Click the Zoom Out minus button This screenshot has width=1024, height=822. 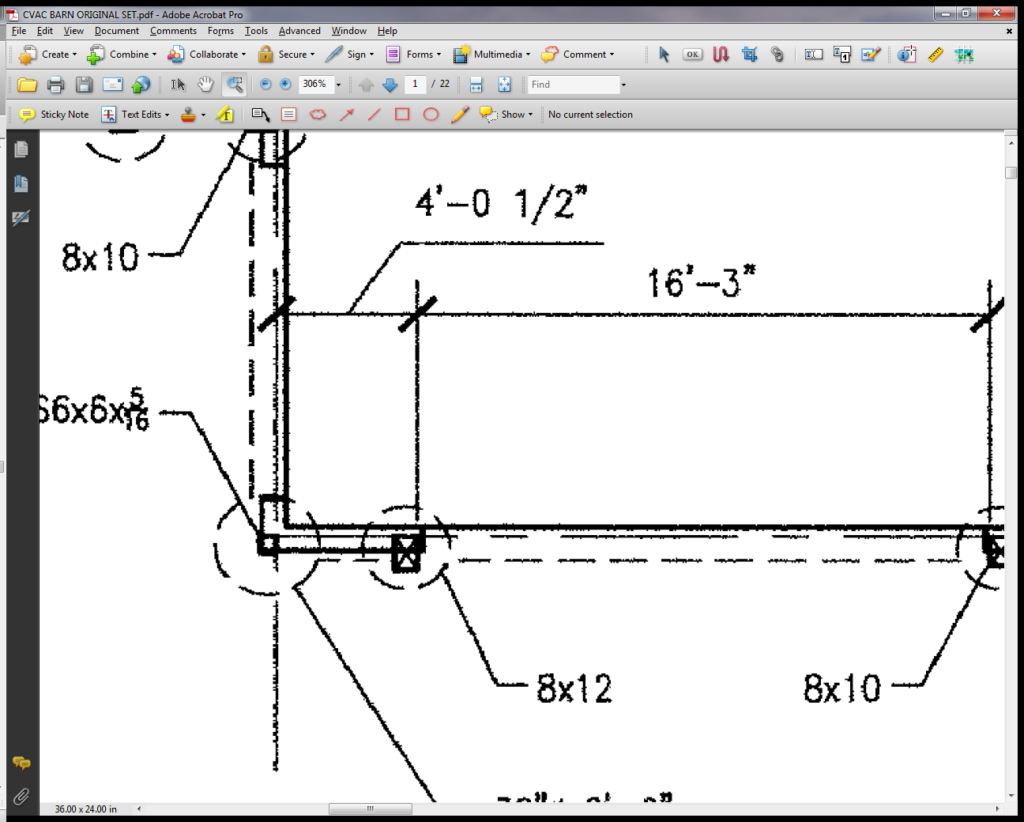pos(265,84)
